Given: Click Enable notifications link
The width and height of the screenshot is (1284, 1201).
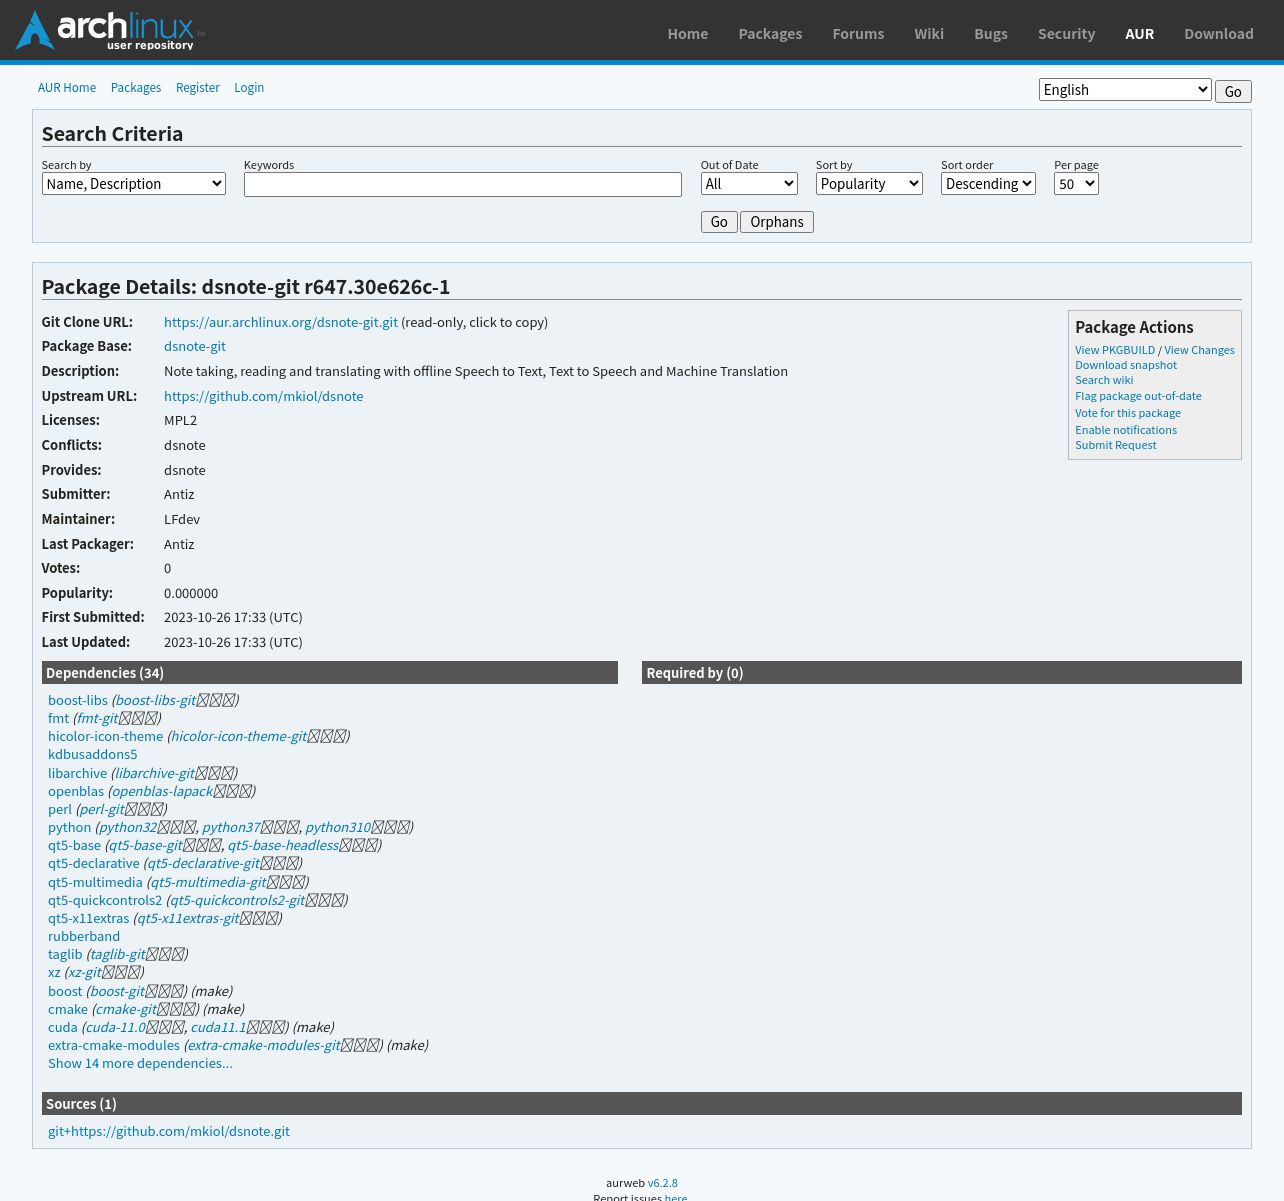Looking at the screenshot, I should pos(1126,430).
